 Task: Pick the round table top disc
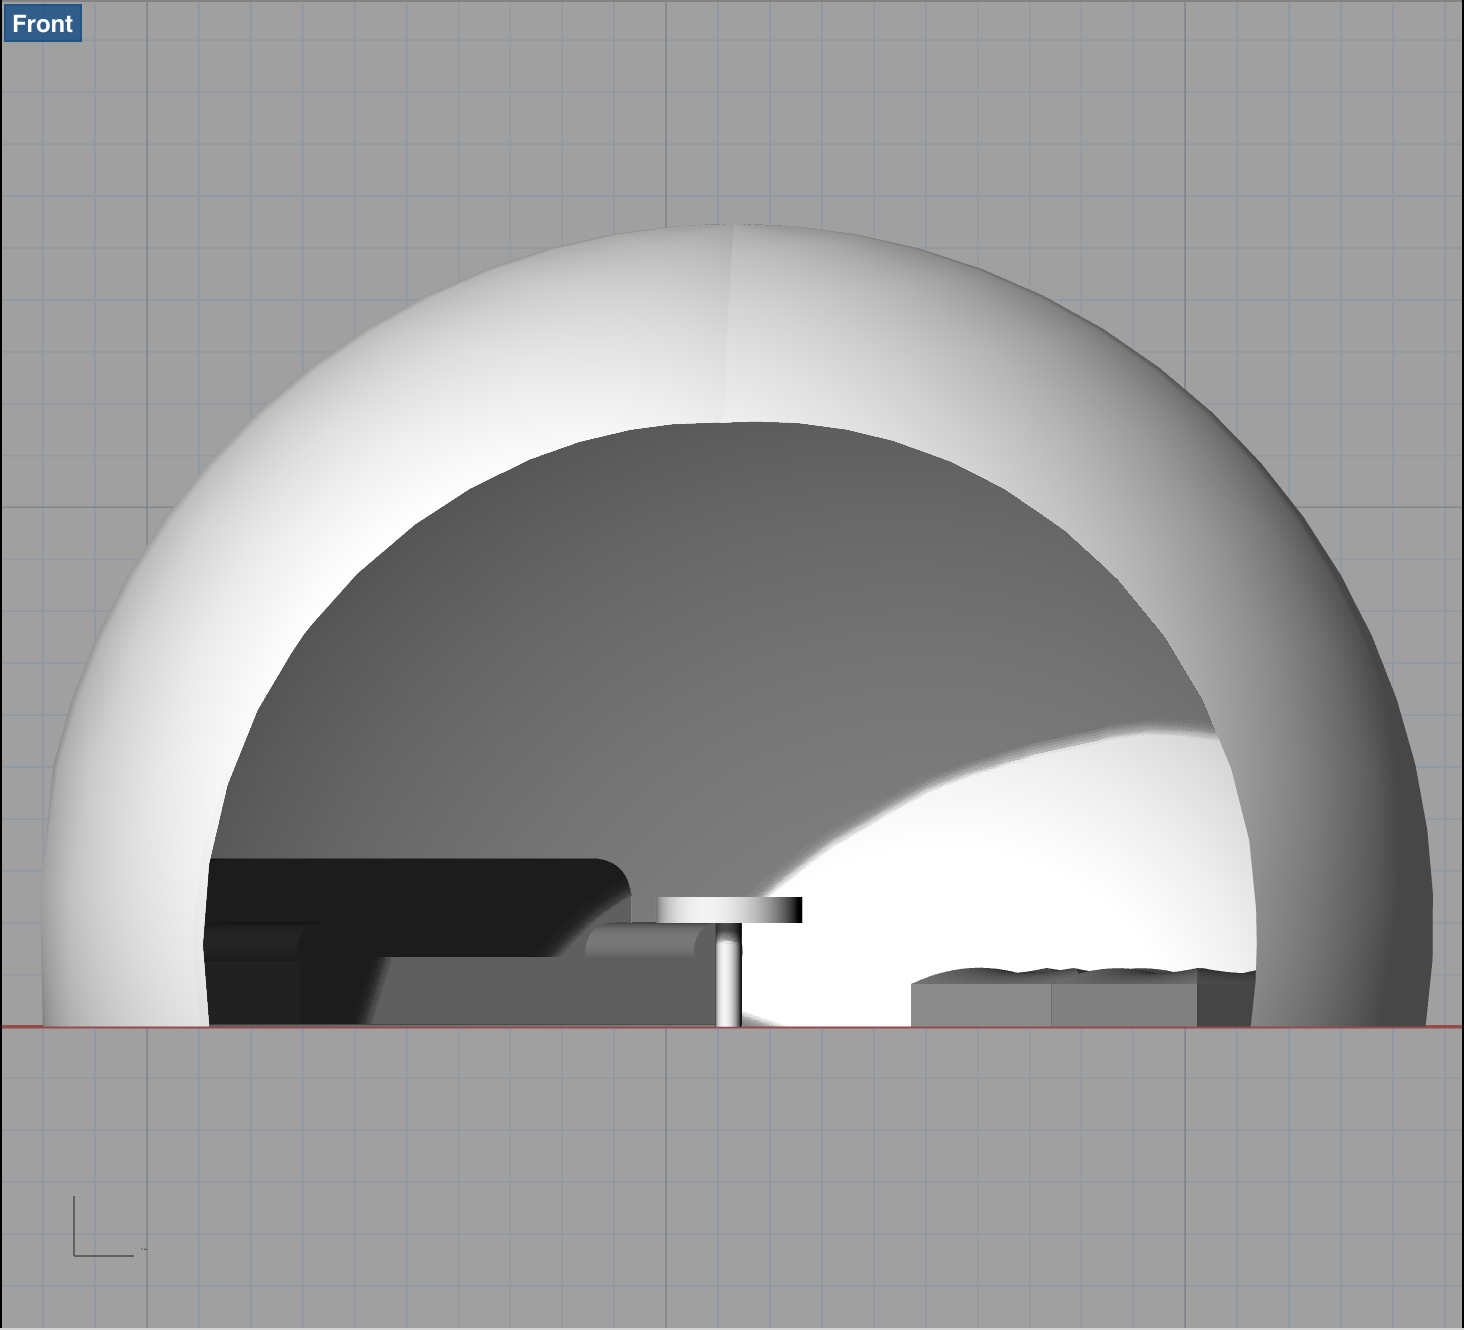pyautogui.click(x=729, y=910)
